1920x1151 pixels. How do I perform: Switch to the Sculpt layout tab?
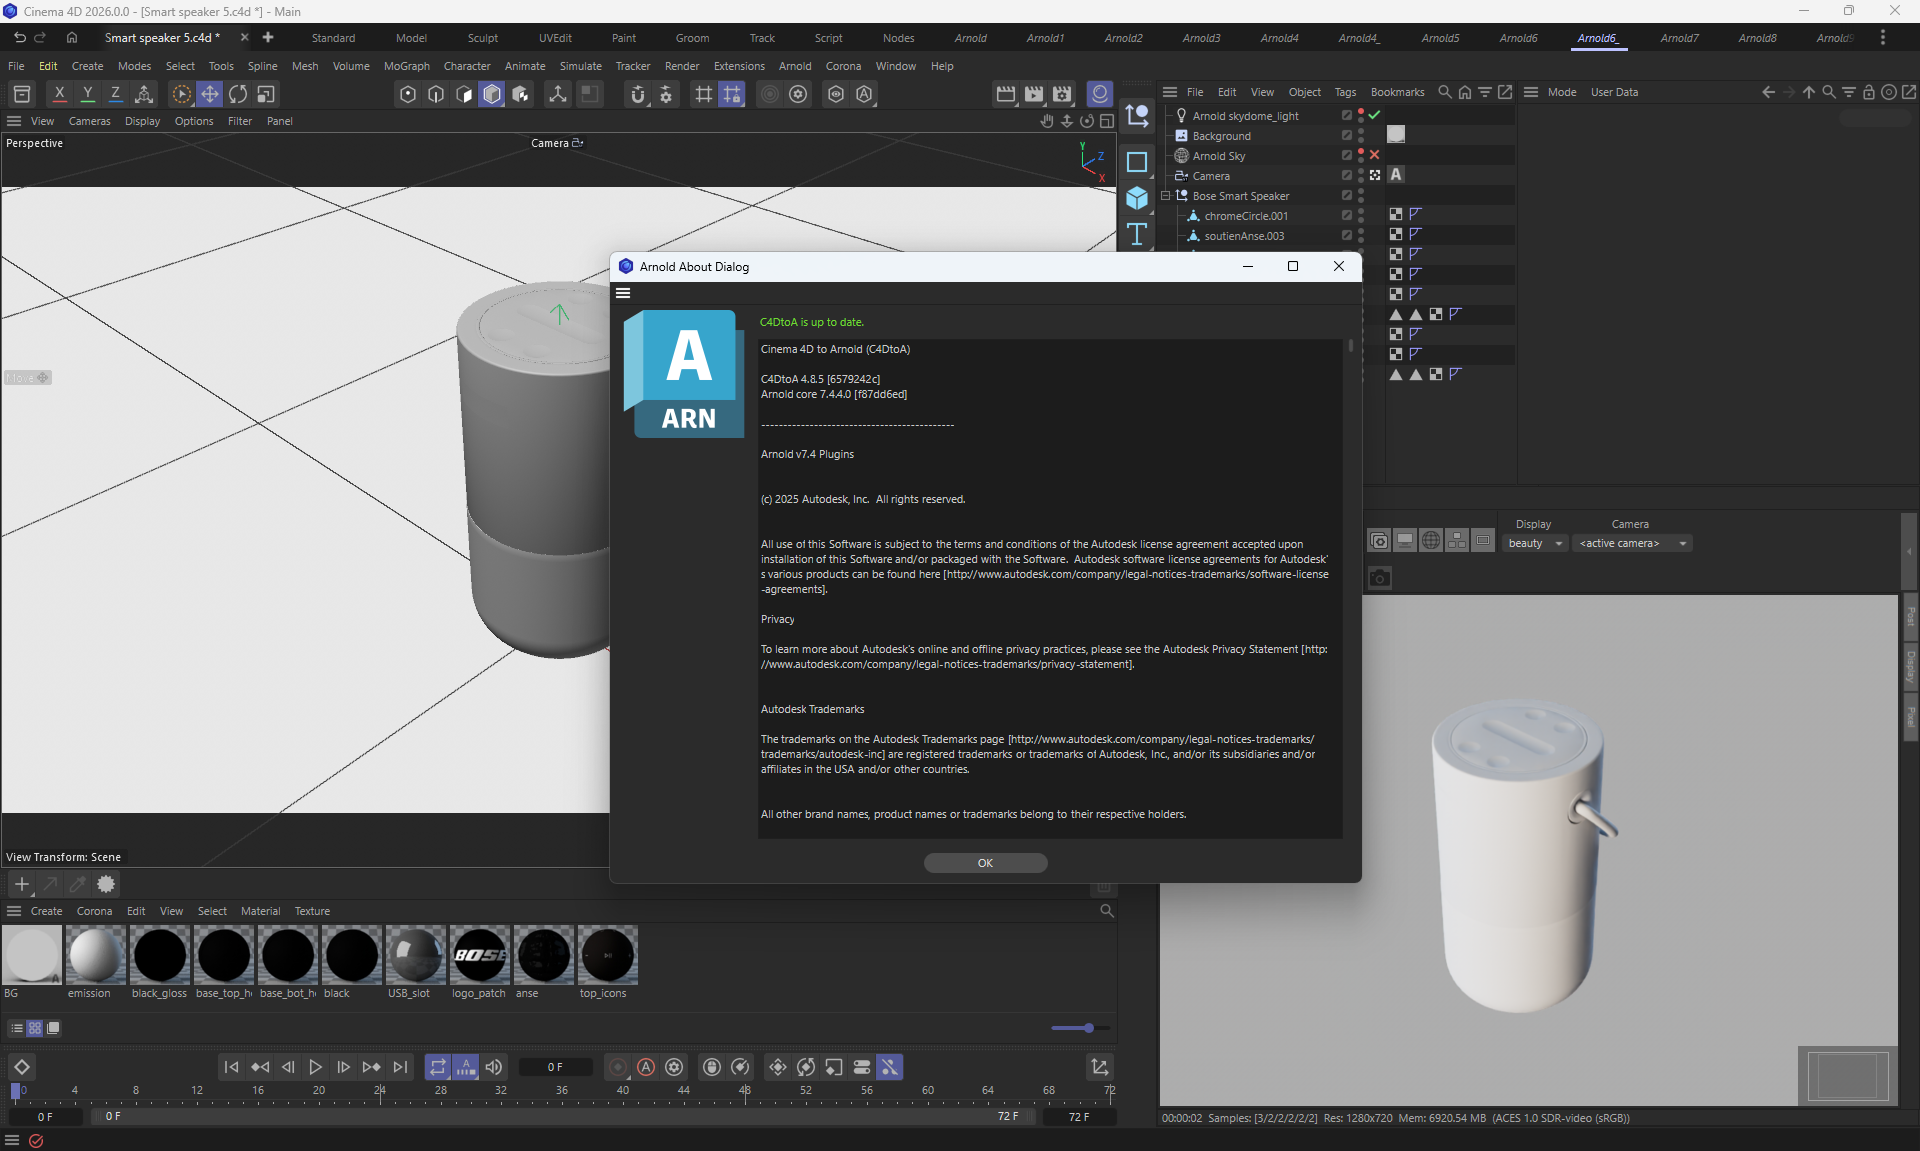coord(482,38)
